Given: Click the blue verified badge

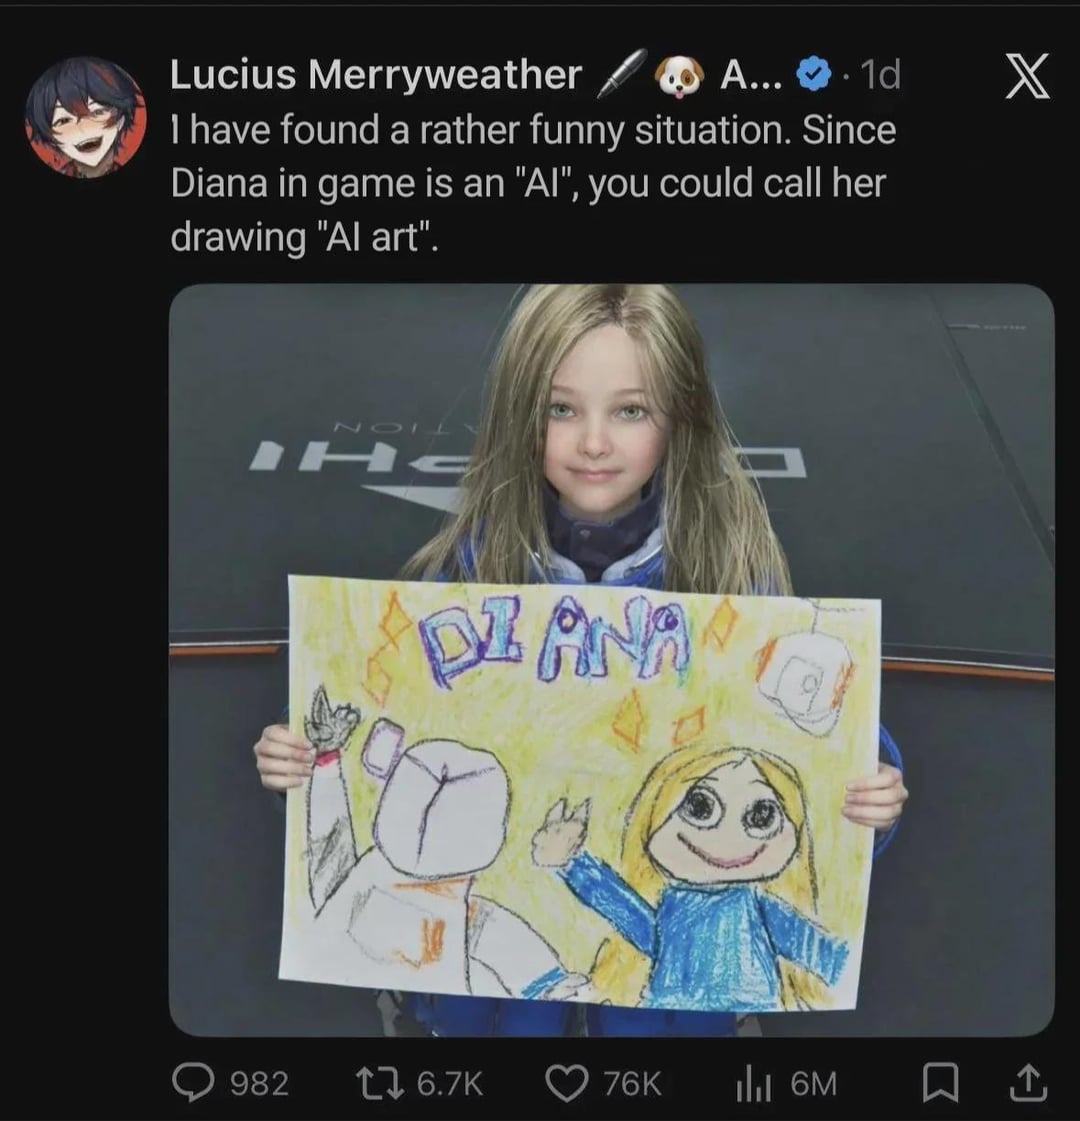Looking at the screenshot, I should coord(813,74).
